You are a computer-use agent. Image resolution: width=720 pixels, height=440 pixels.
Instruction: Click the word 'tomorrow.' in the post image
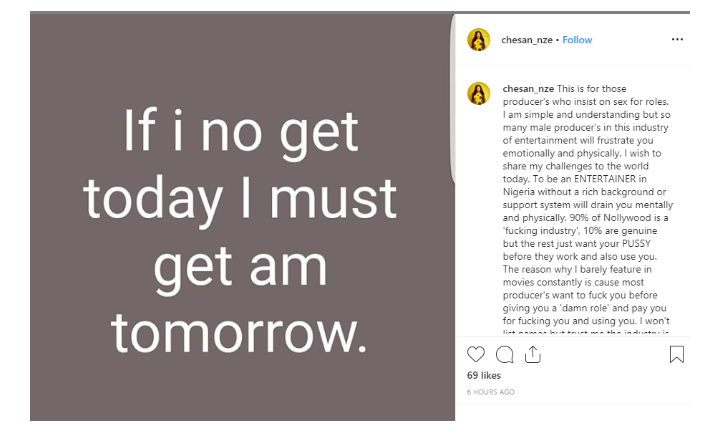coord(239,332)
